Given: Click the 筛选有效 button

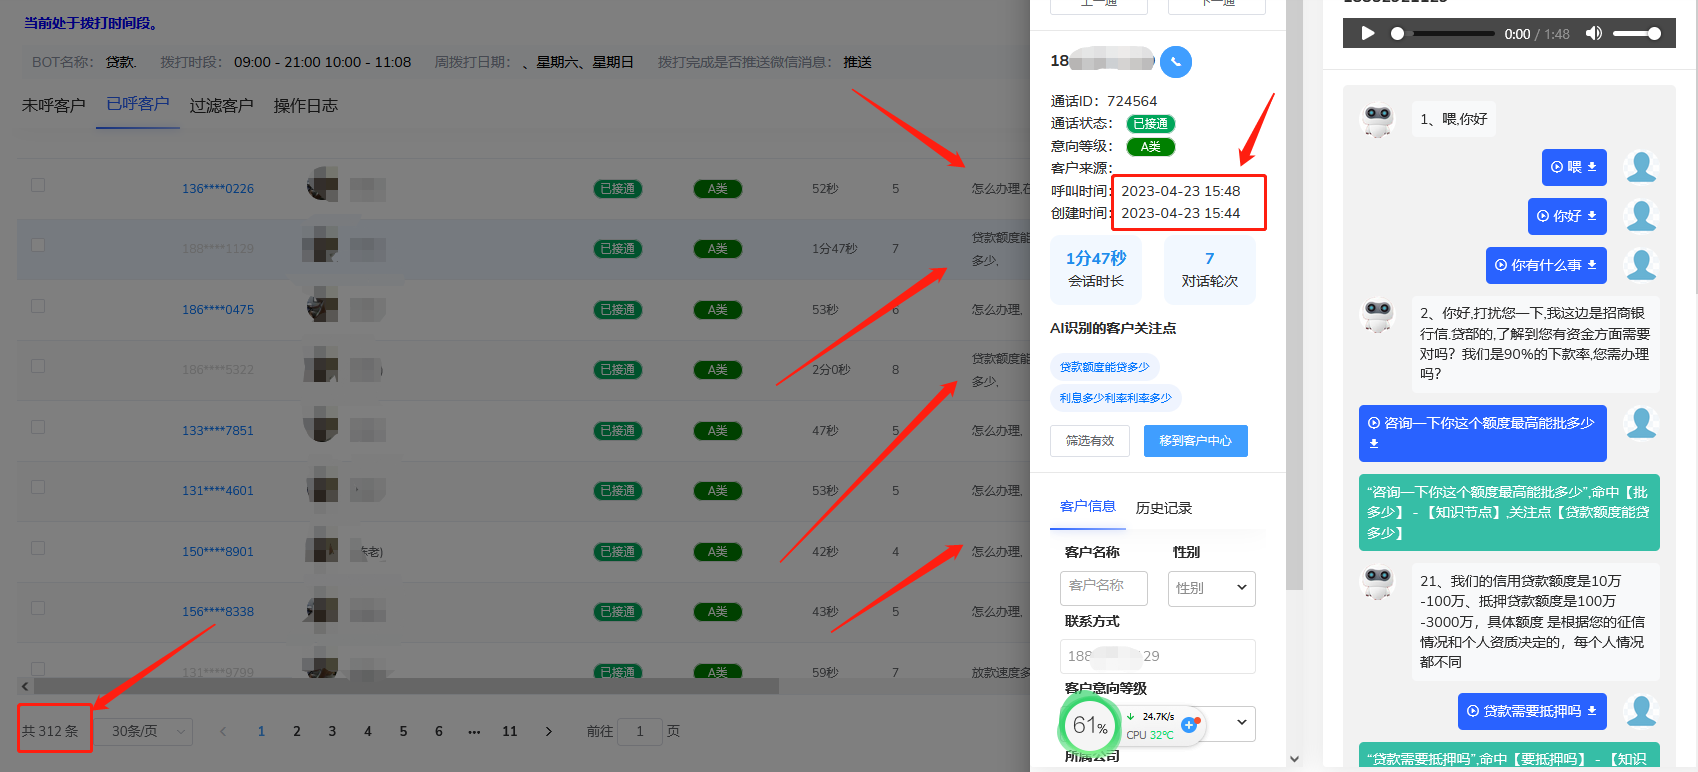Looking at the screenshot, I should coord(1090,441).
